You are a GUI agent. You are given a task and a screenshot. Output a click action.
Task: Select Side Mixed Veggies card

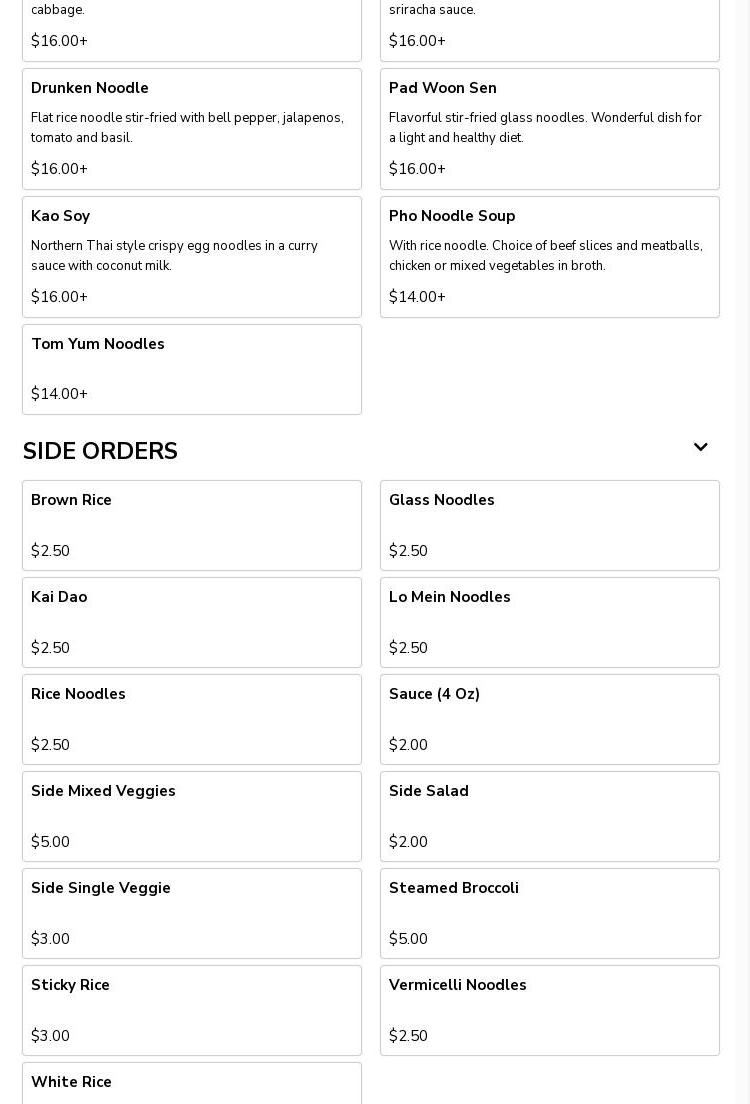[x=192, y=817]
